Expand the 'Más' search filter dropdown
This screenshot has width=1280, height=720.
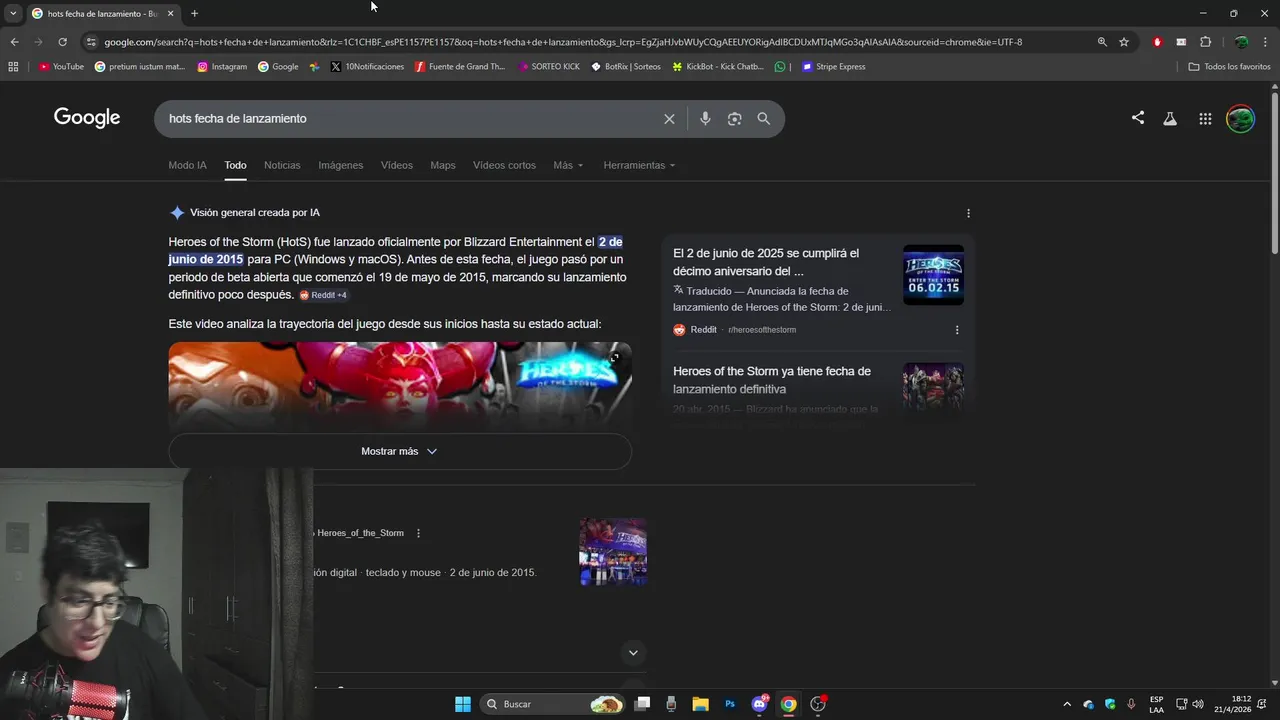[x=568, y=165]
